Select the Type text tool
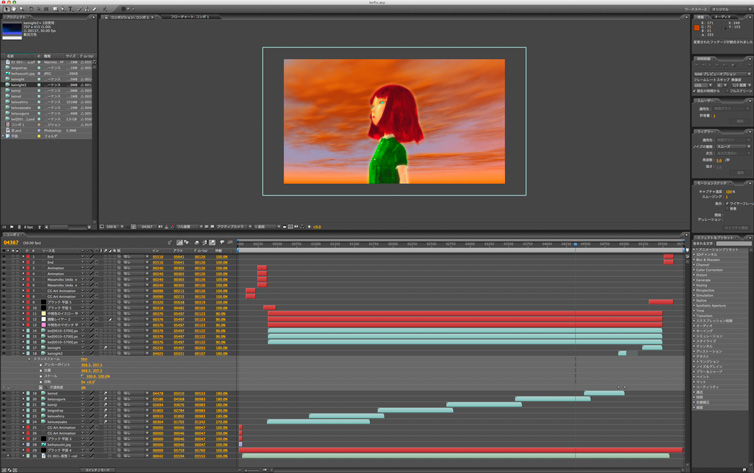 [71, 9]
